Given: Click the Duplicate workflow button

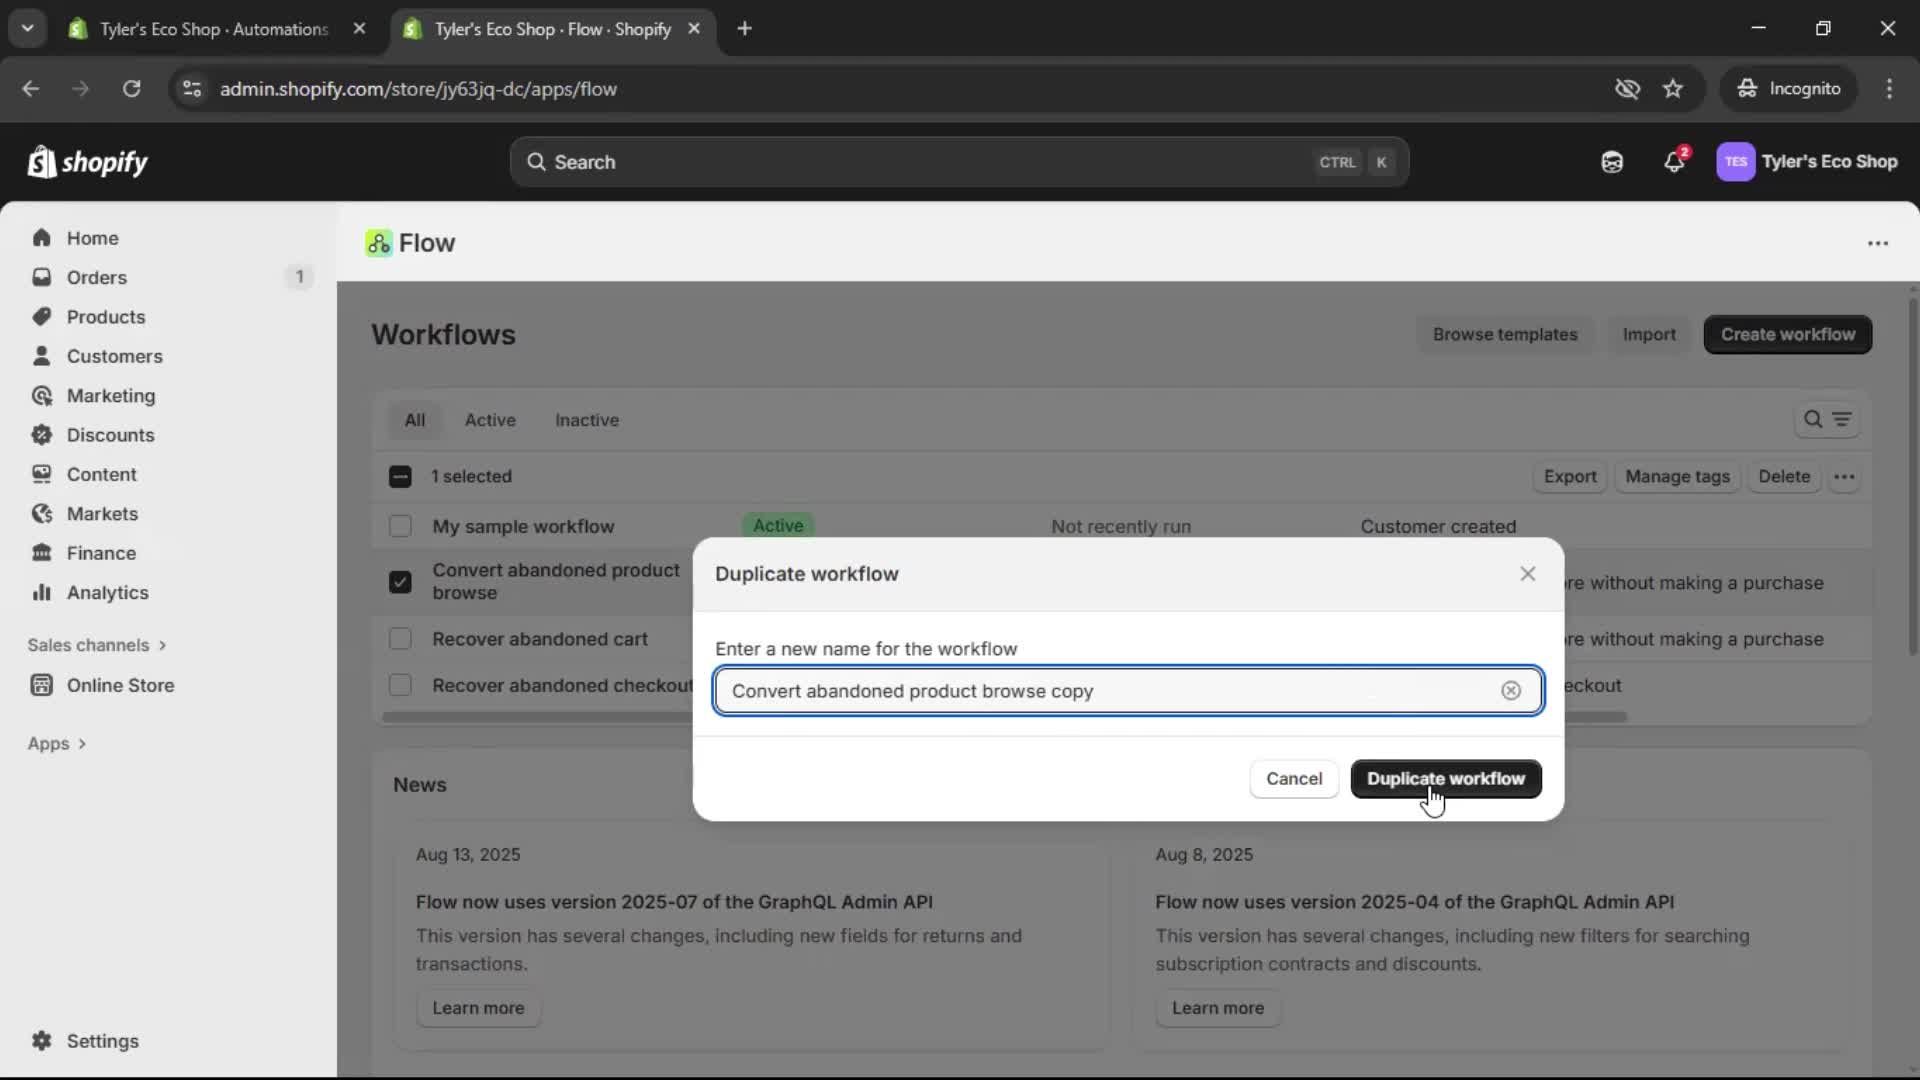Looking at the screenshot, I should pyautogui.click(x=1444, y=779).
